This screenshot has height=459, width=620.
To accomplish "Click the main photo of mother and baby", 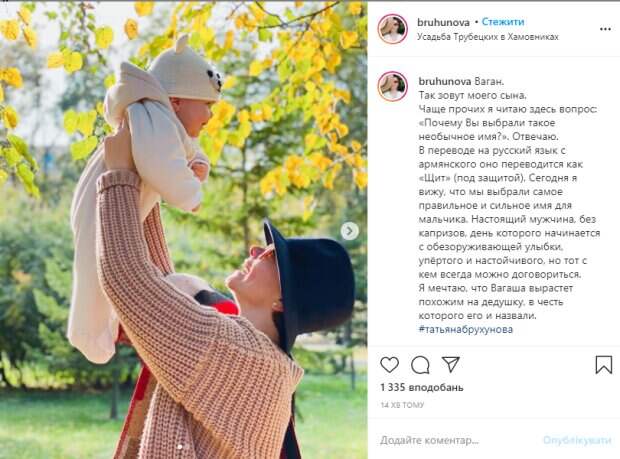I will click(x=183, y=230).
